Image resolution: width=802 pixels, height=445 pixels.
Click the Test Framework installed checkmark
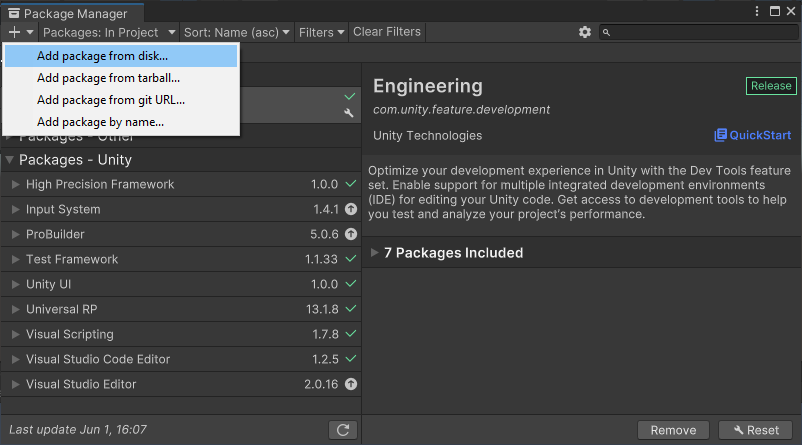point(351,259)
